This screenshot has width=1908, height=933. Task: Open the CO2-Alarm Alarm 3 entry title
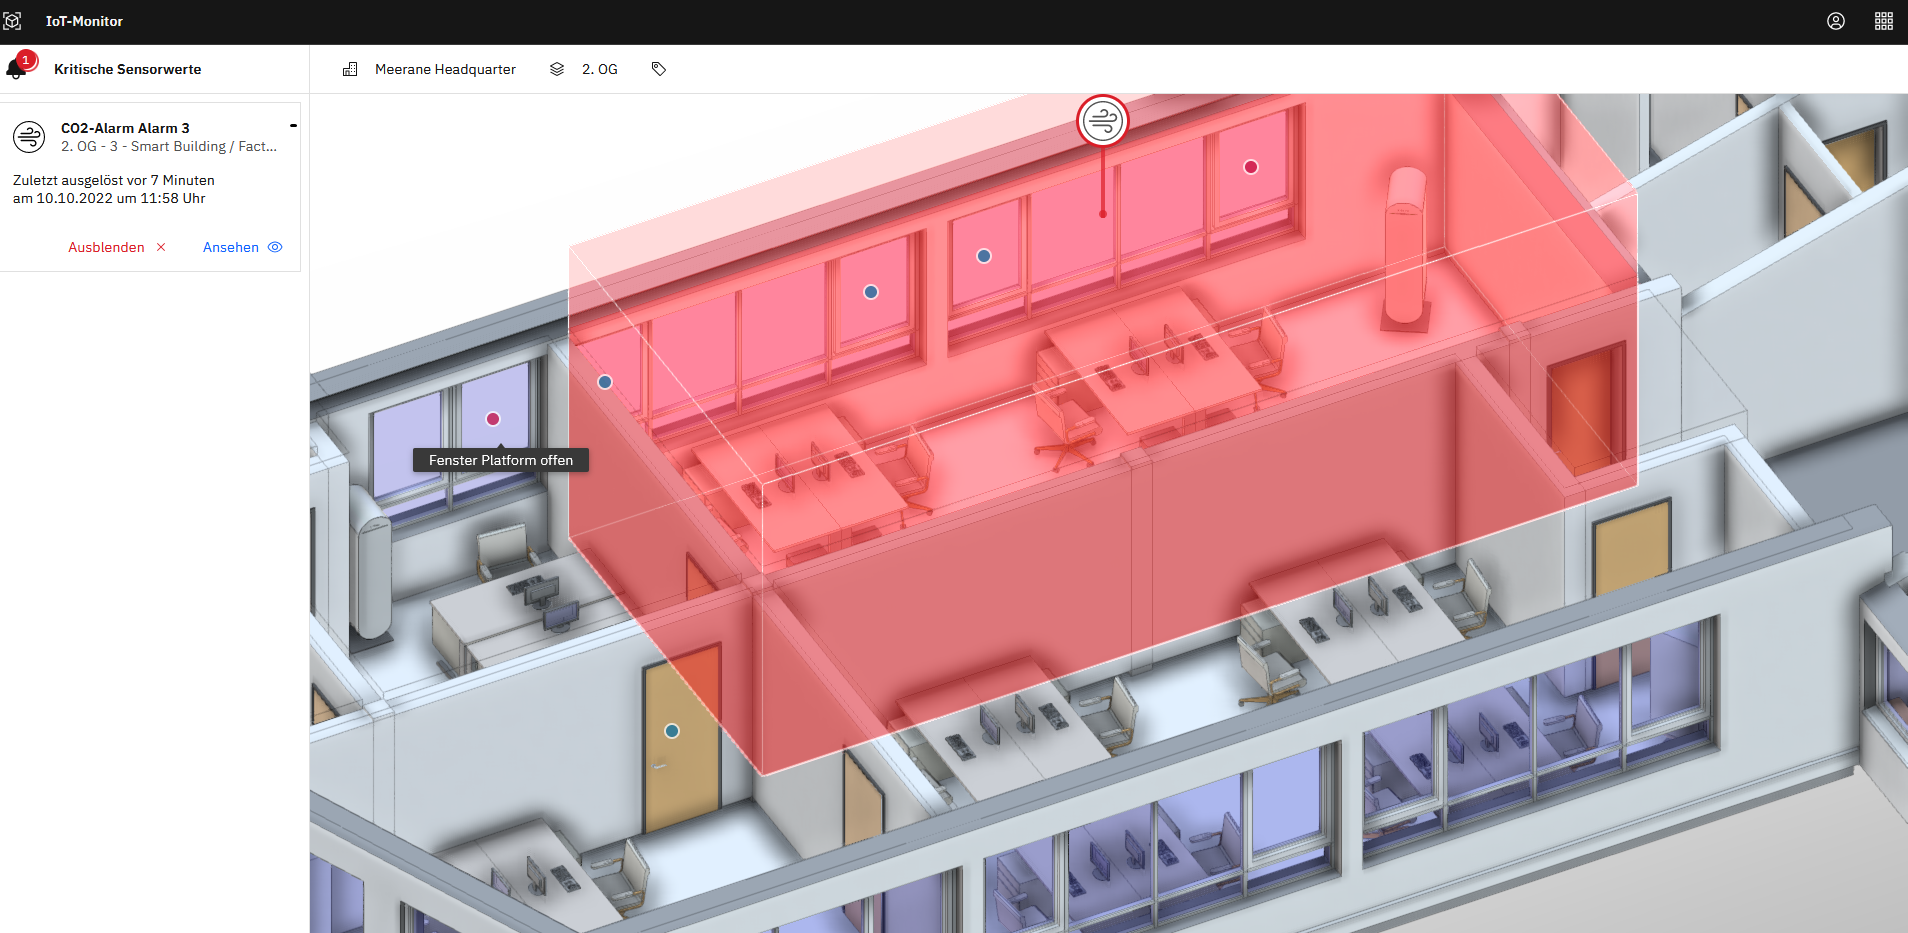pyautogui.click(x=125, y=128)
